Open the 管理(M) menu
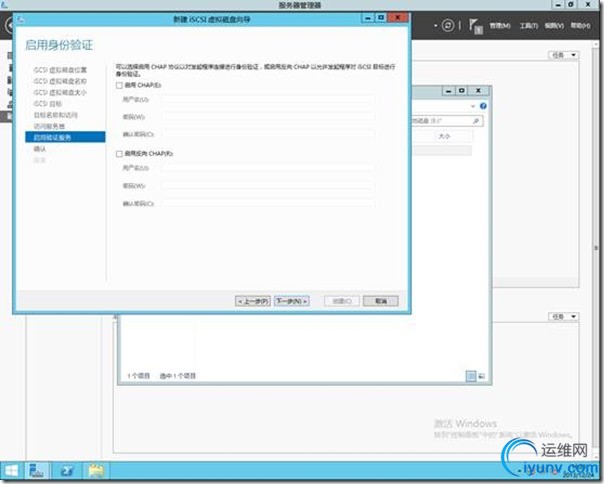 500,26
